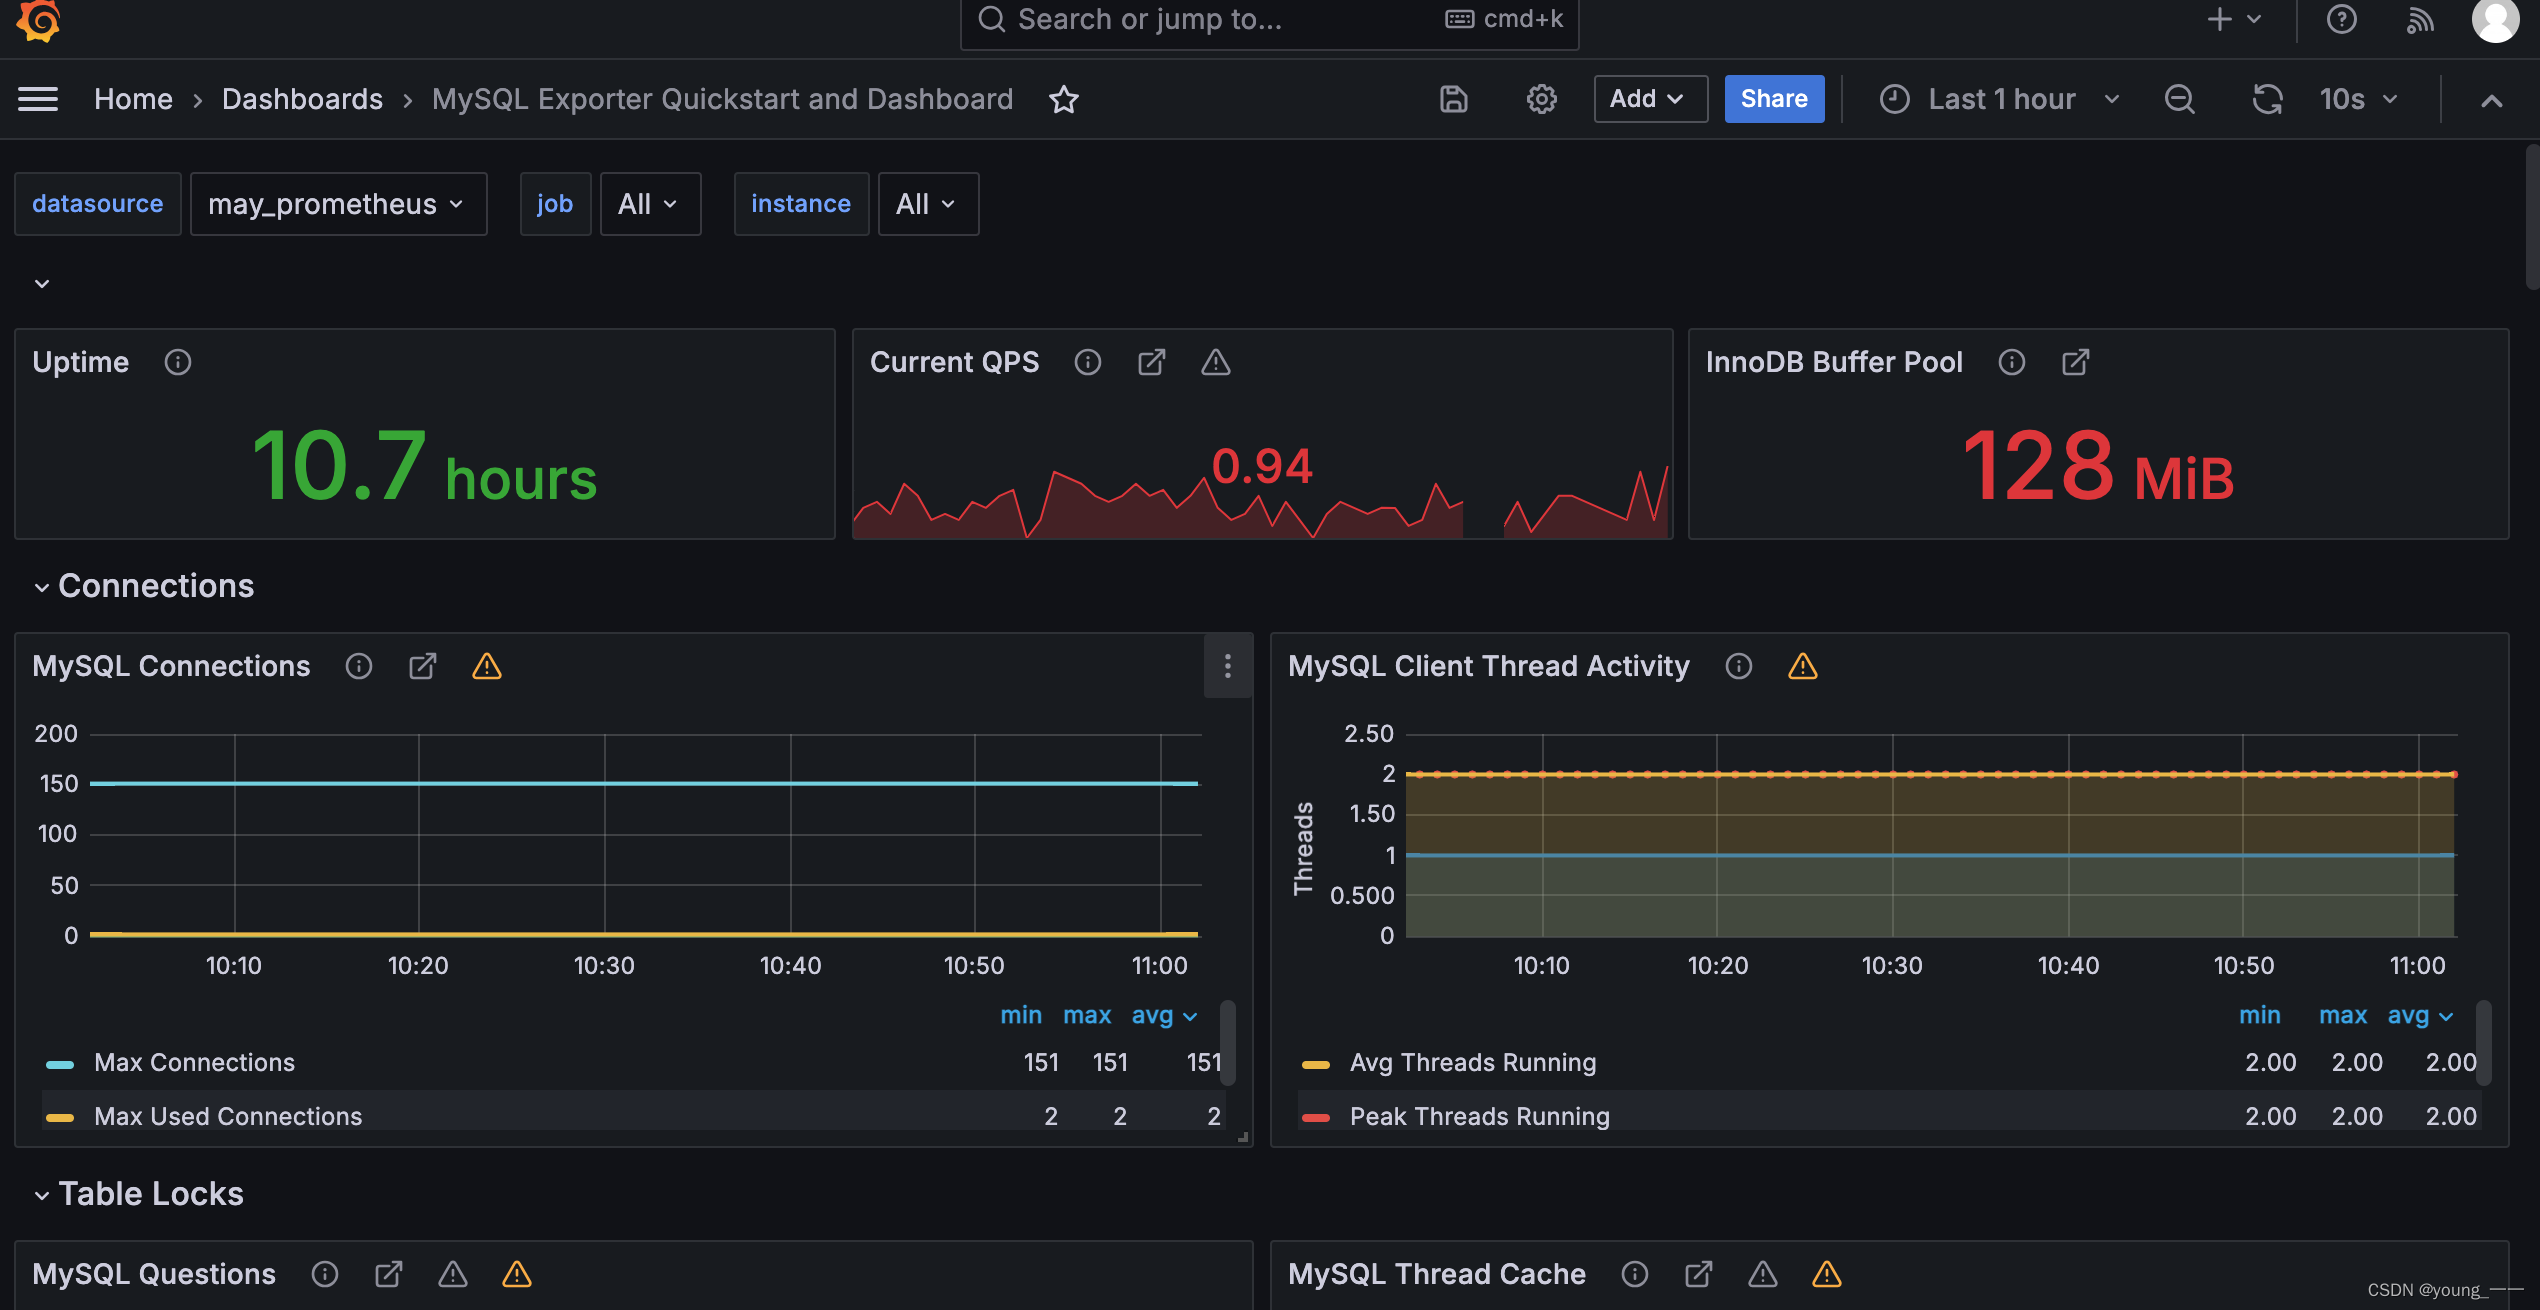Screen dimensions: 2540x1310
Task: Click MySQL Connections orange warning icon
Action: pyautogui.click(x=487, y=666)
